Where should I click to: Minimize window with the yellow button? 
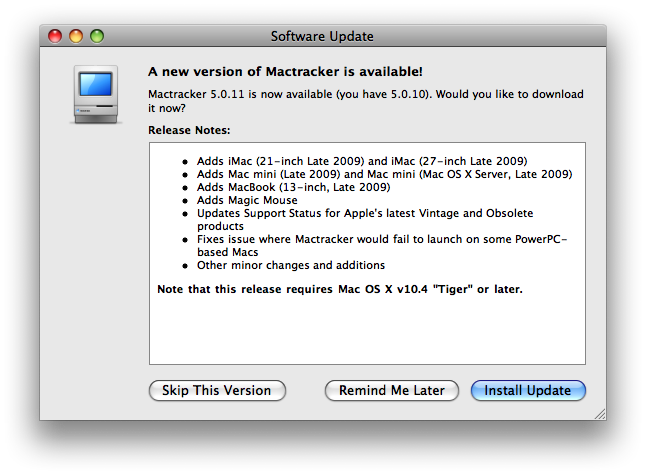point(76,36)
